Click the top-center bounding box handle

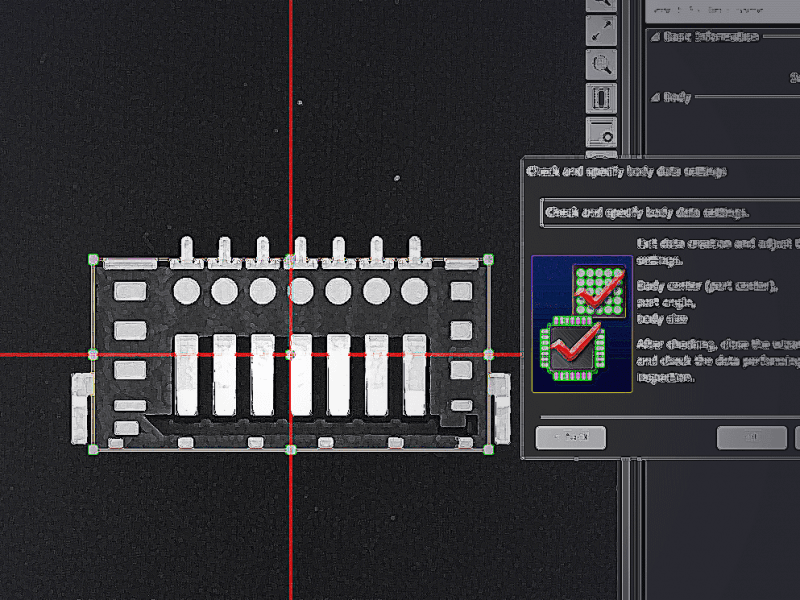290,260
